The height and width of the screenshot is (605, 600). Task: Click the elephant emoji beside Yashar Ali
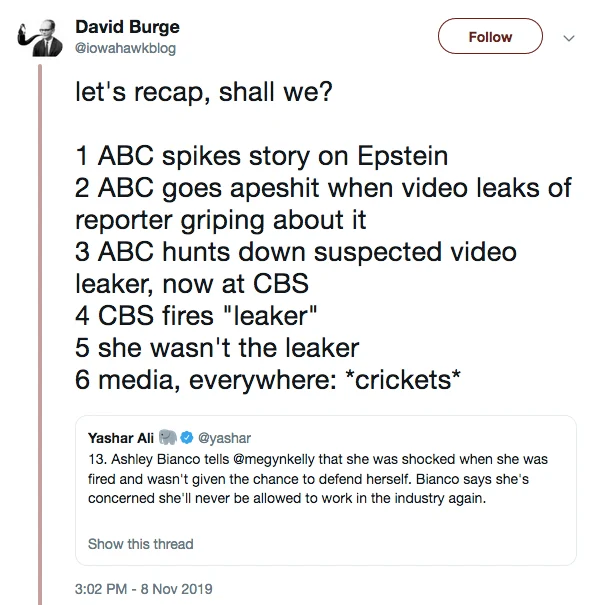click(x=167, y=438)
